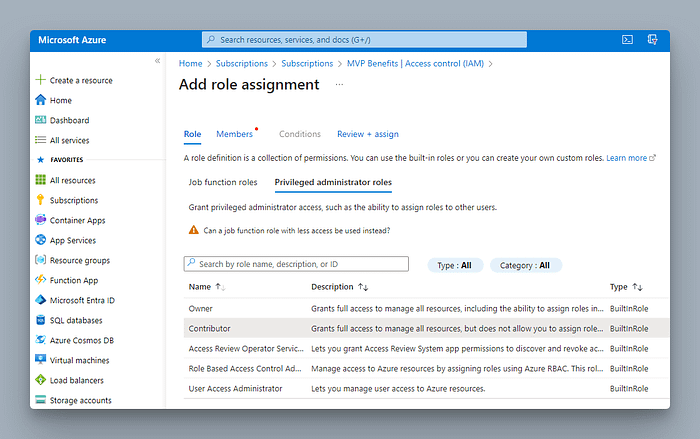Click the Function App lightning icon
Viewport: 700px width, 439px height.
pyautogui.click(x=40, y=280)
